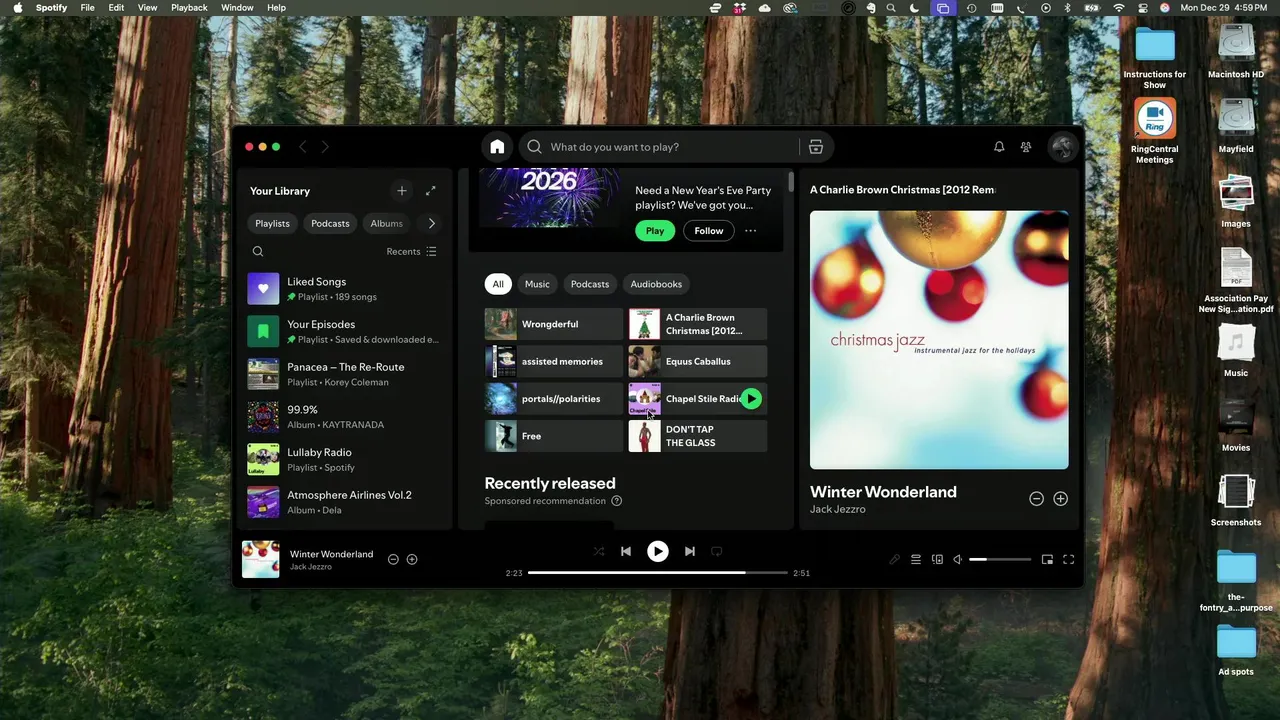Adjust the volume slider
The height and width of the screenshot is (720, 1280).
pyautogui.click(x=1000, y=560)
